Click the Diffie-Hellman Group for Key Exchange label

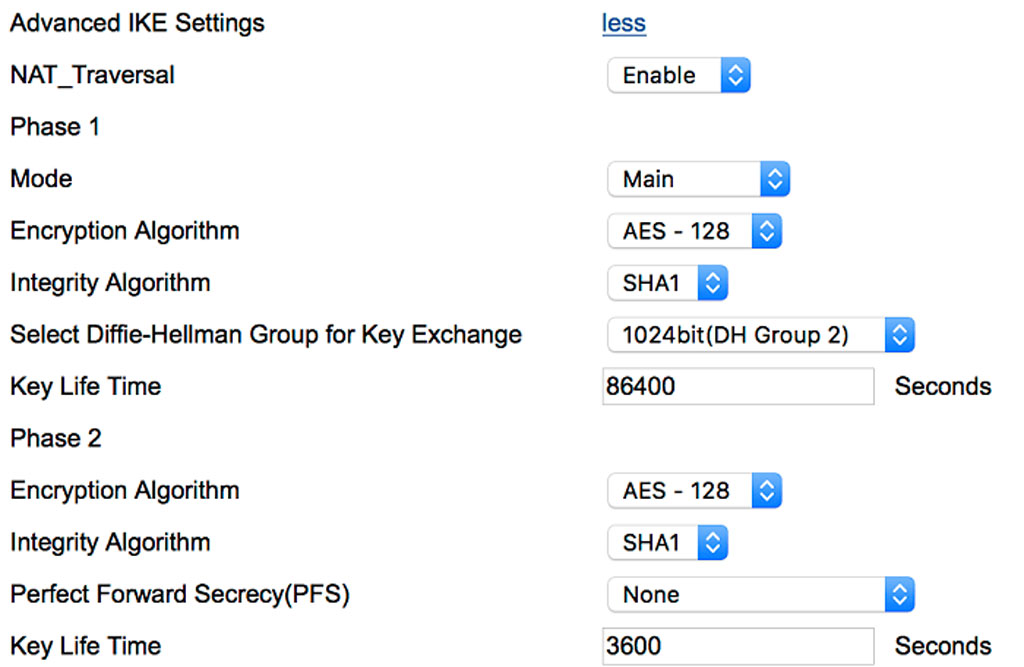(x=265, y=335)
